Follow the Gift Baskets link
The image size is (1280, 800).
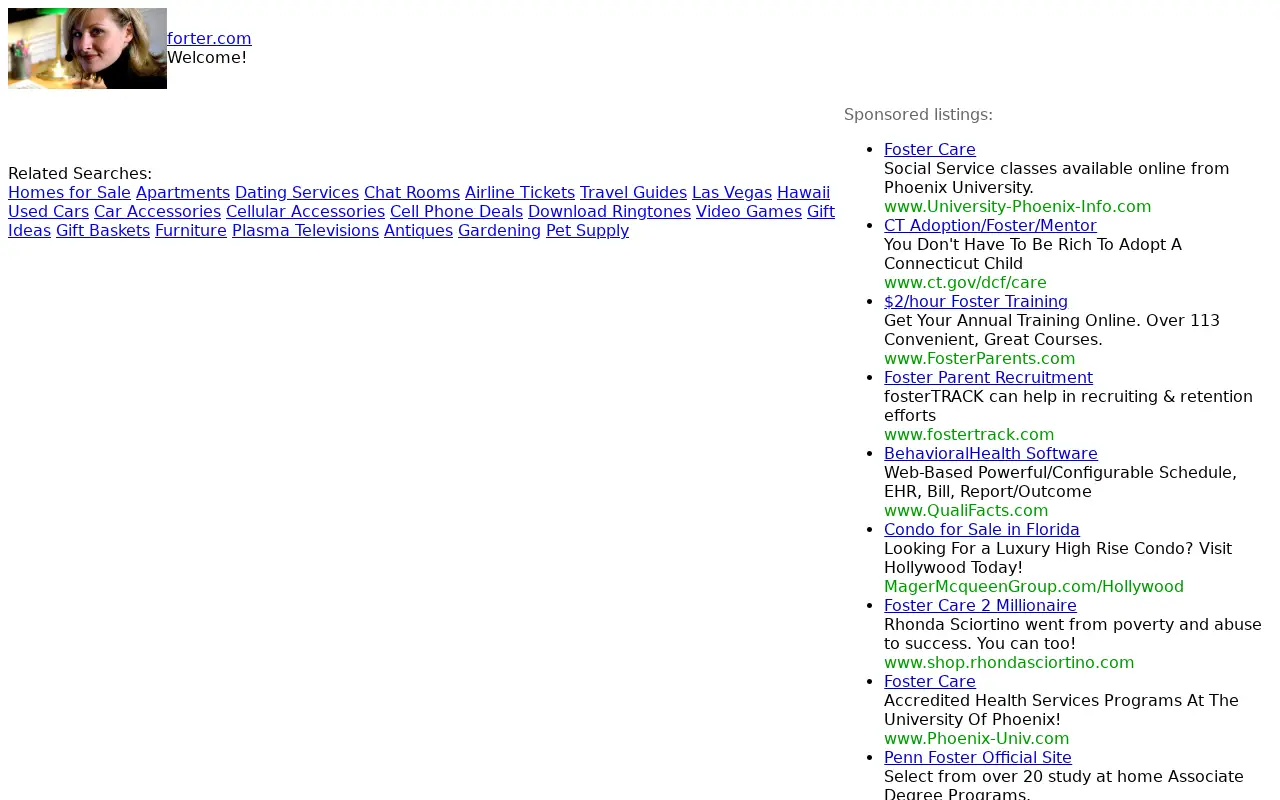103,231
